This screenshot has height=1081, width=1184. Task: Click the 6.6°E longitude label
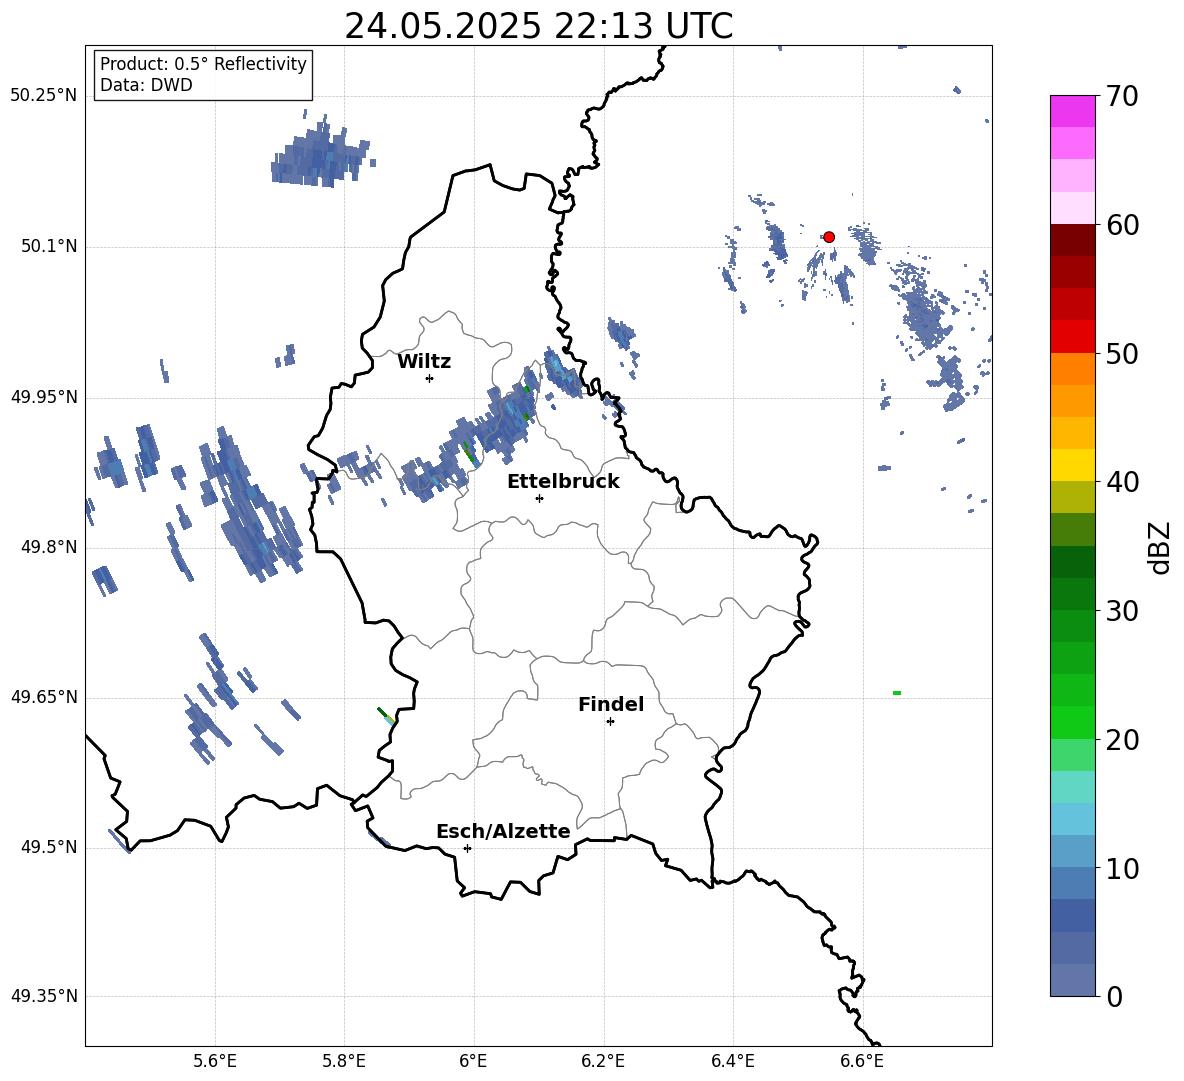pyautogui.click(x=862, y=1061)
